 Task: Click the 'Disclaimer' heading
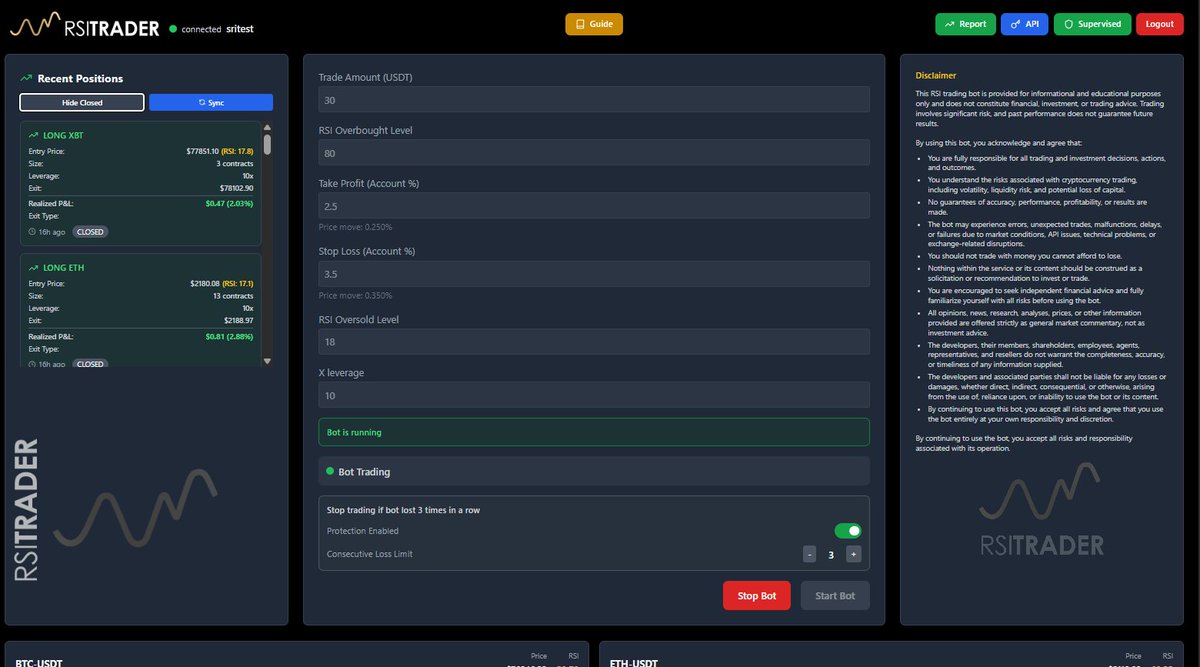(x=936, y=75)
